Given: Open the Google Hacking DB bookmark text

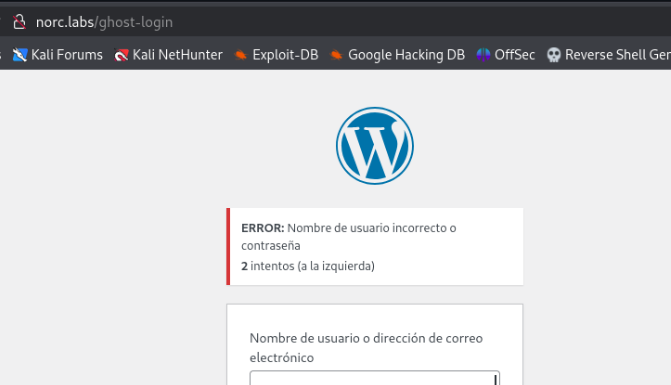Looking at the screenshot, I should pyautogui.click(x=407, y=55).
